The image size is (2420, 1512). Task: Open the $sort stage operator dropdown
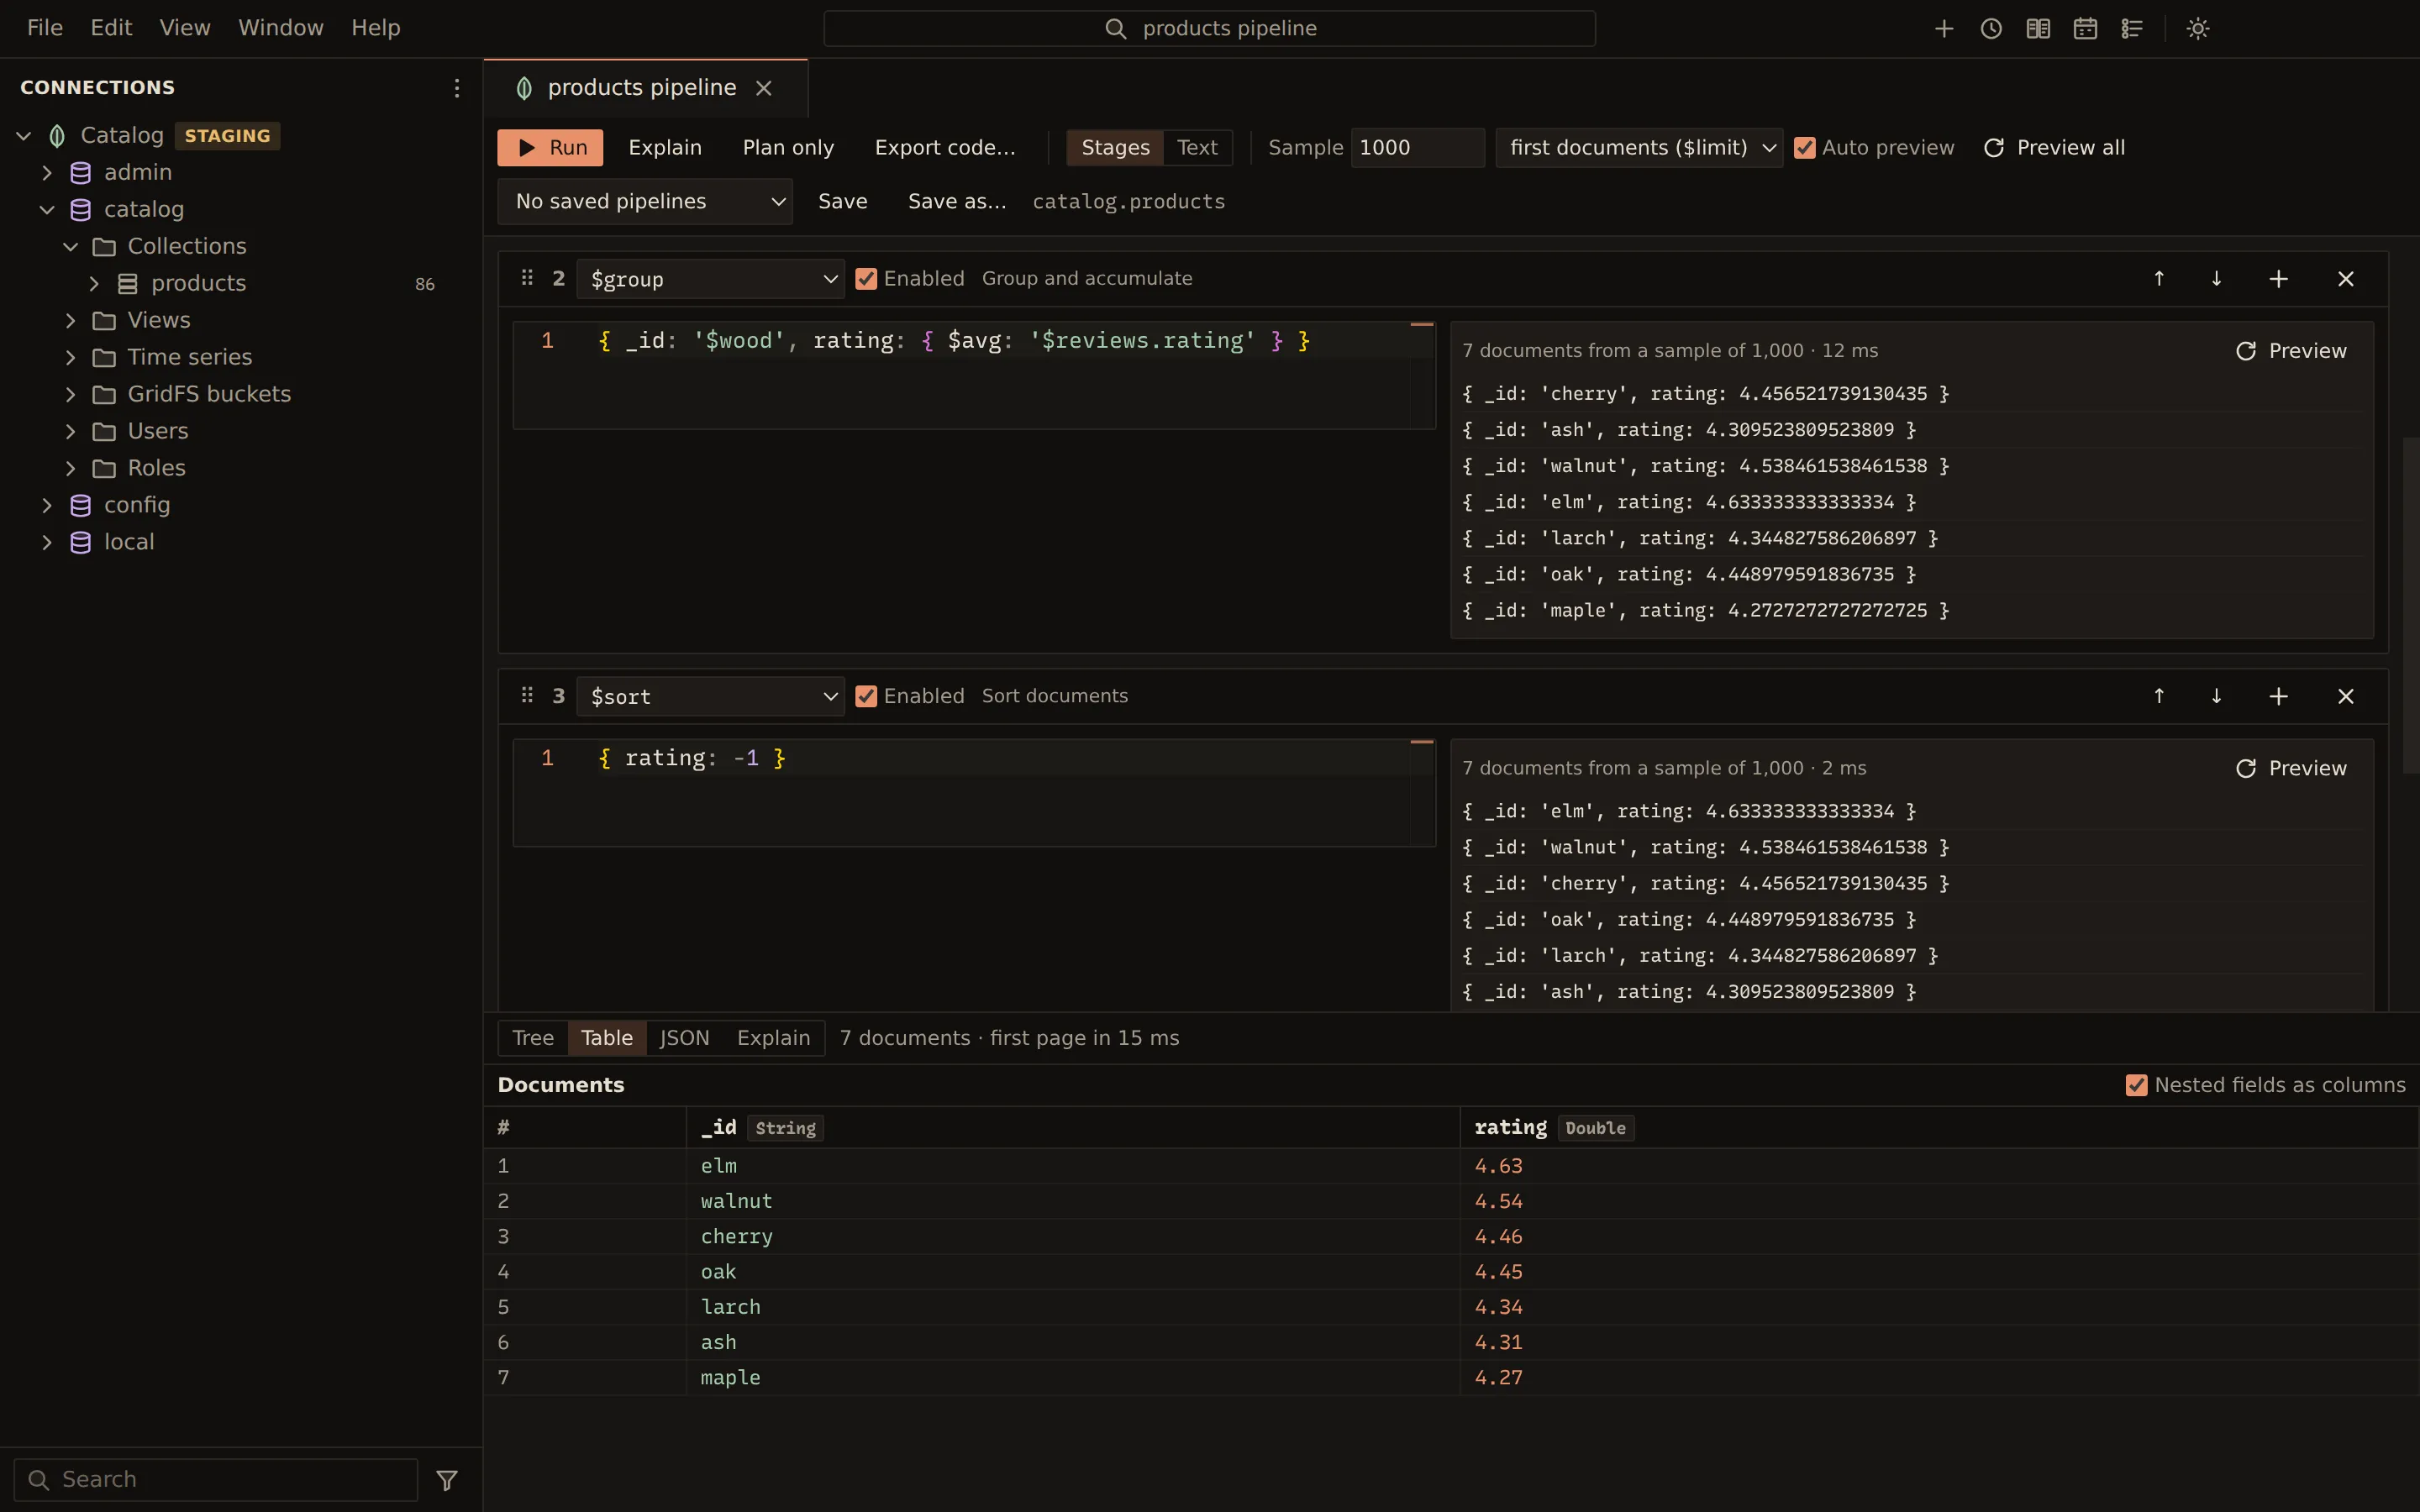[x=710, y=696]
